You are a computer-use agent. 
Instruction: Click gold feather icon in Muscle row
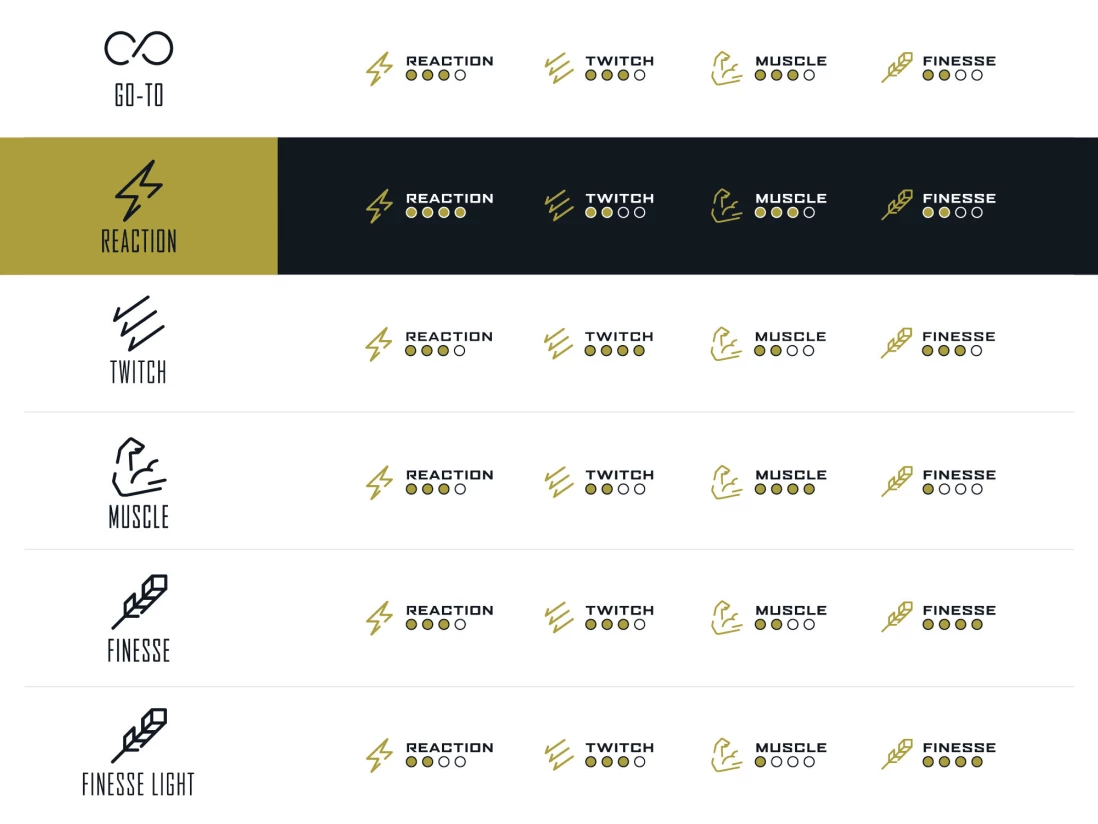(x=897, y=482)
